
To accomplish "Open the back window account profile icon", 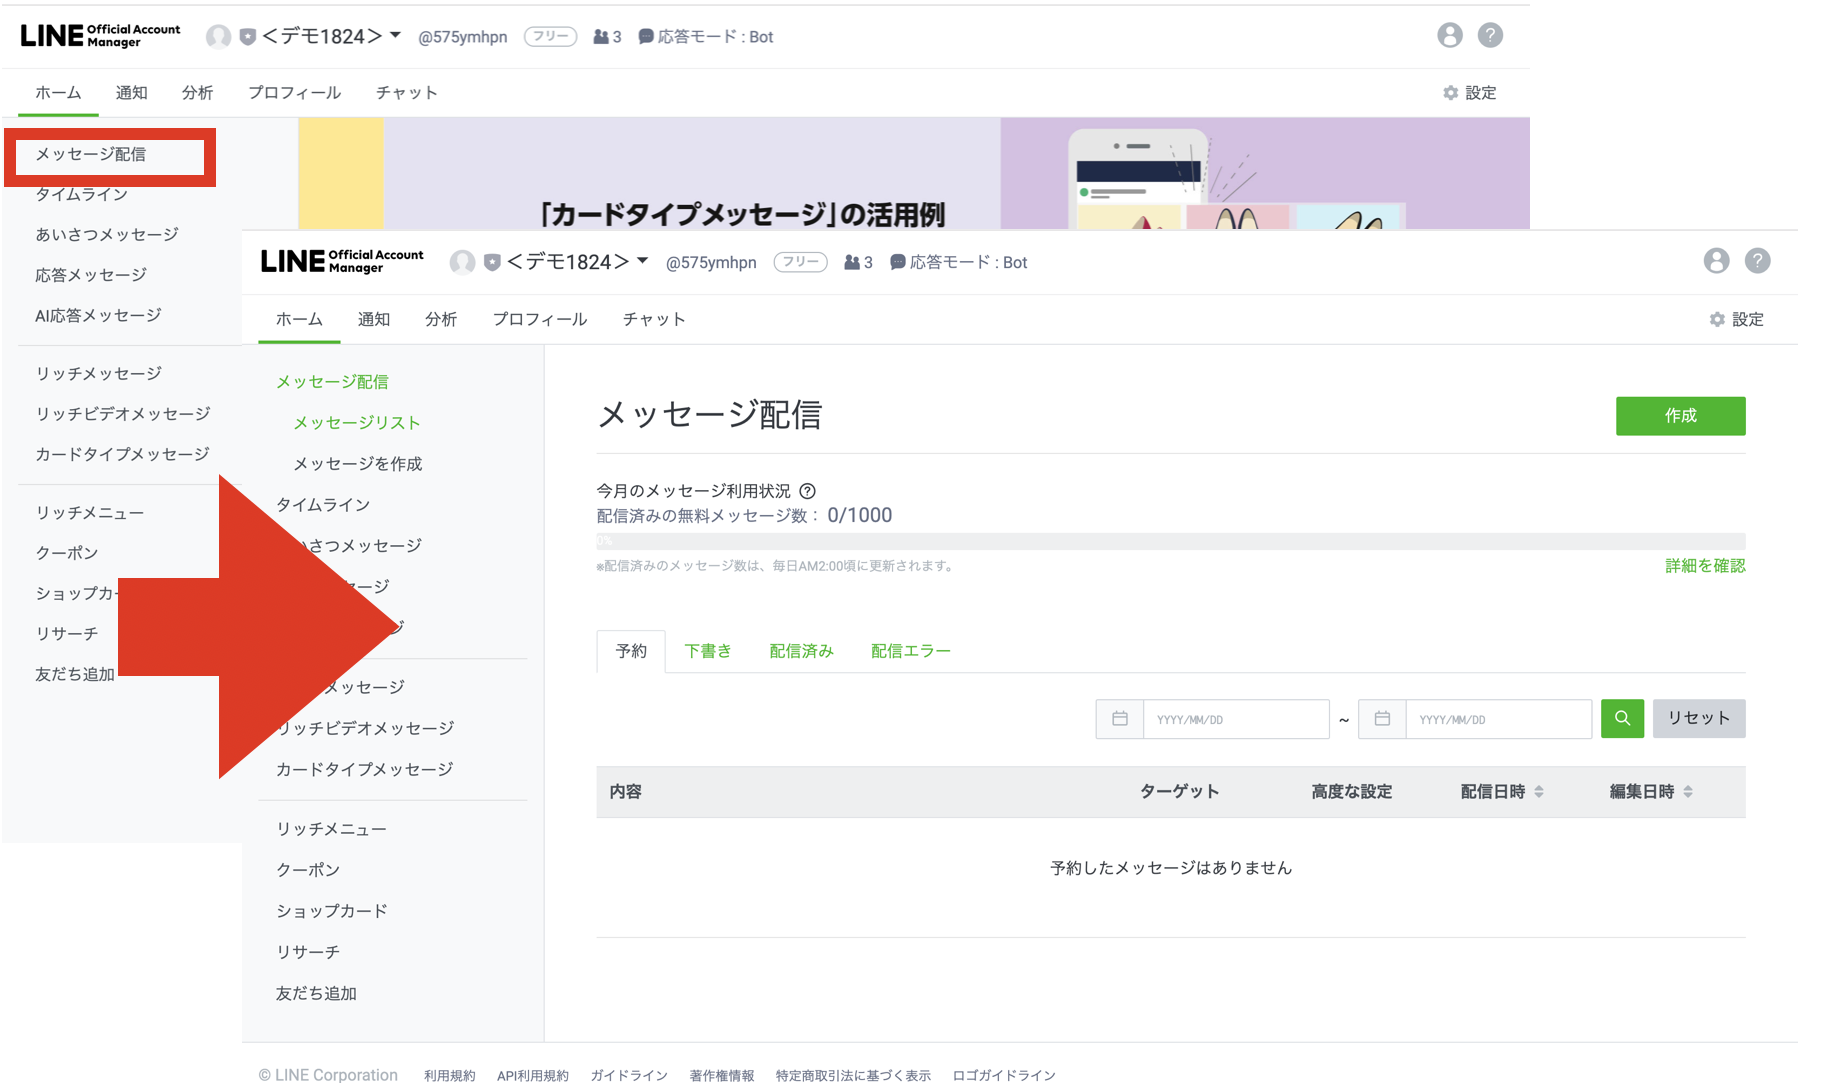I will point(1449,35).
